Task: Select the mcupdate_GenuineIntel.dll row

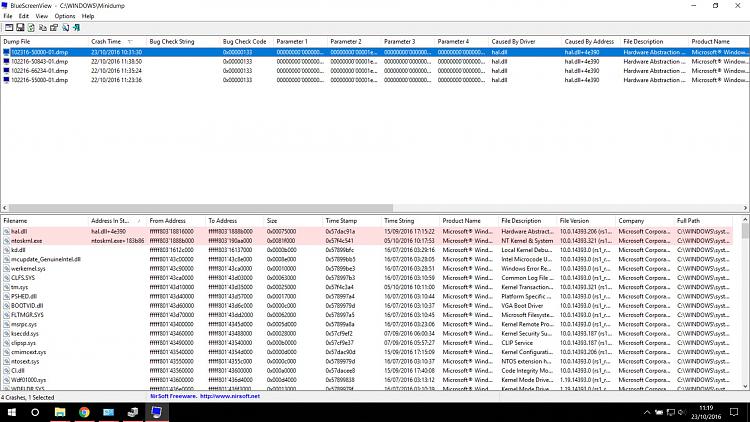Action: click(x=366, y=259)
